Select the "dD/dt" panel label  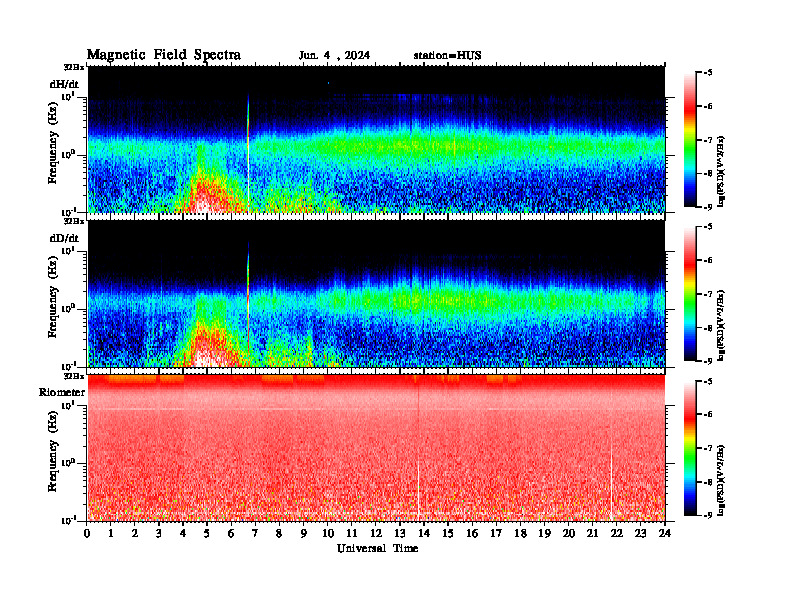[64, 238]
